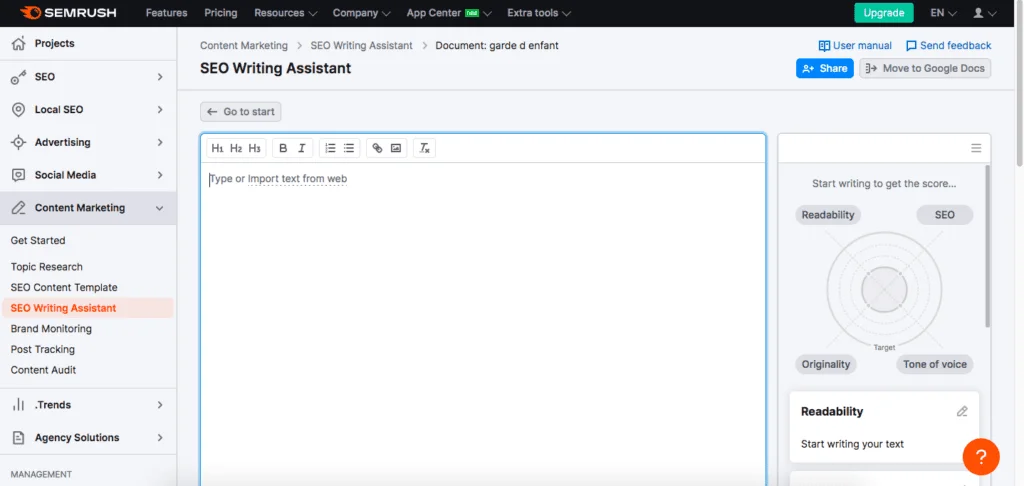Expand the SEO sidebar section
This screenshot has height=486, width=1024.
click(160, 77)
